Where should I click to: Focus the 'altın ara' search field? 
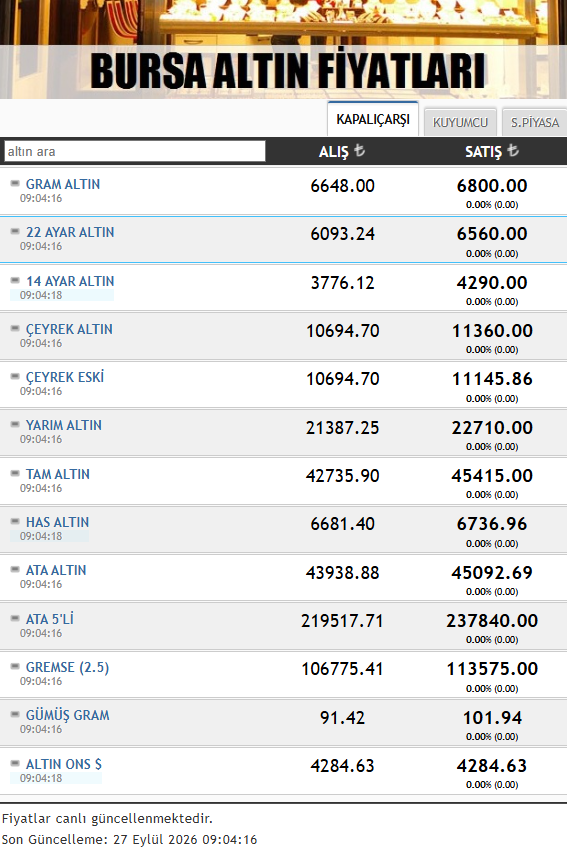tap(135, 151)
